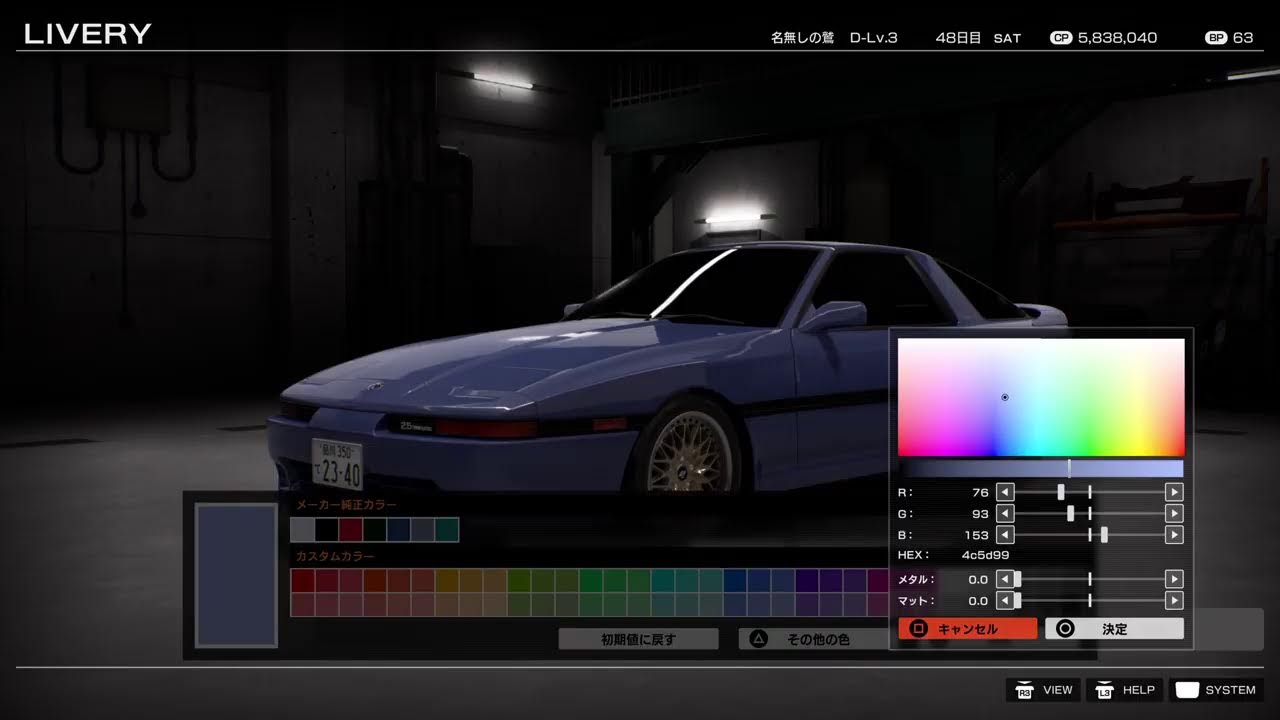This screenshot has width=1280, height=720.
Task: Select the light gray manufacturer color swatch
Action: (302, 530)
